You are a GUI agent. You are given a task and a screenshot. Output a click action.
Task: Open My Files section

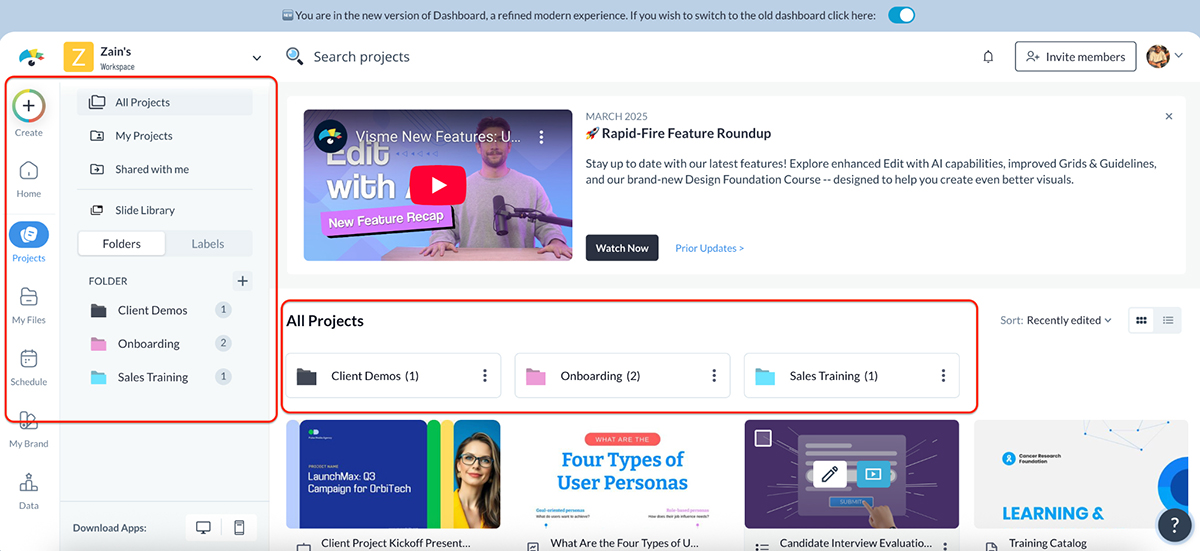click(29, 297)
